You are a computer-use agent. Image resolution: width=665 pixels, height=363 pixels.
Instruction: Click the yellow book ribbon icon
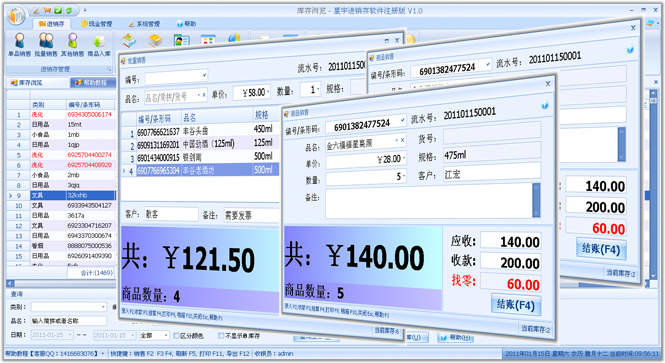coord(155,40)
